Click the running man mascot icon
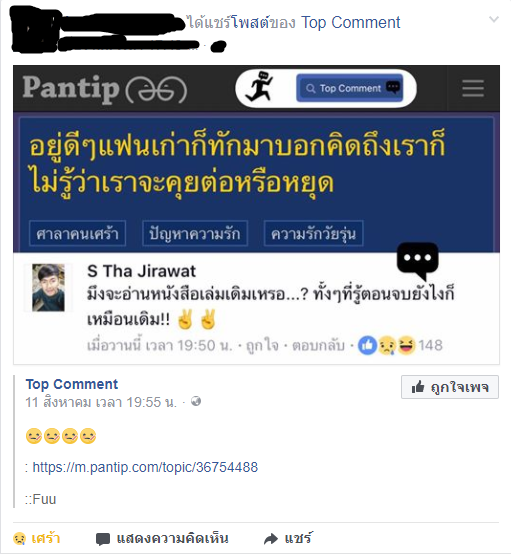Screen dimensions: 511x554 (x=260, y=86)
